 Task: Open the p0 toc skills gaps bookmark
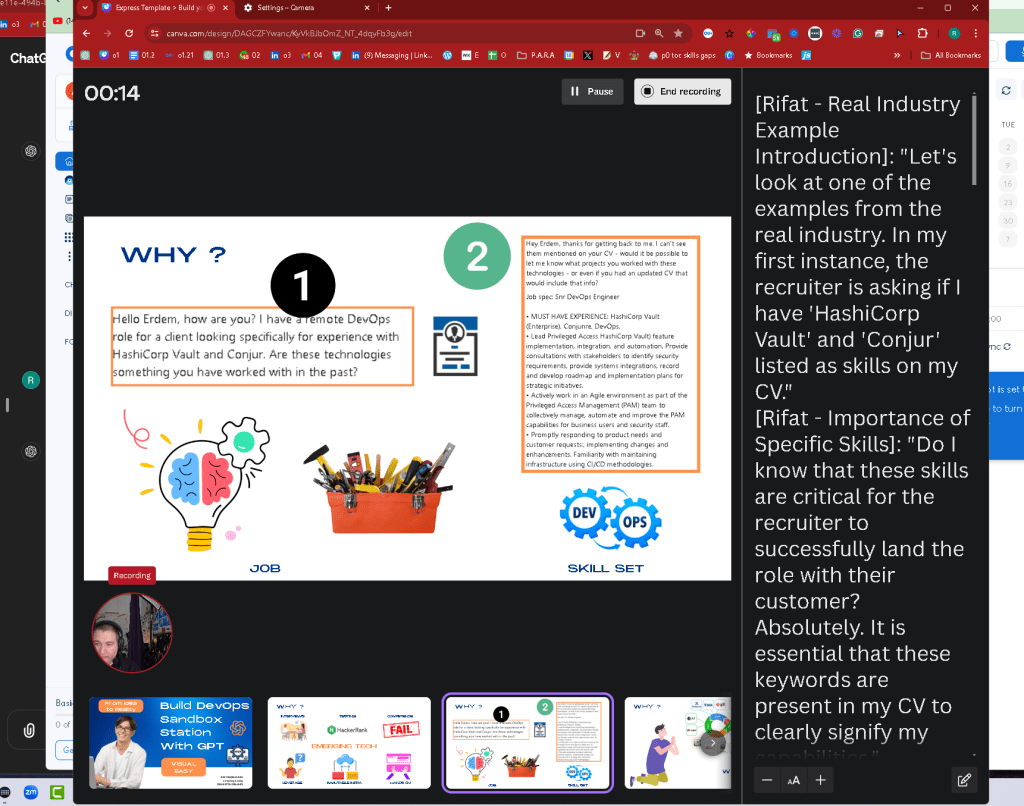click(682, 56)
